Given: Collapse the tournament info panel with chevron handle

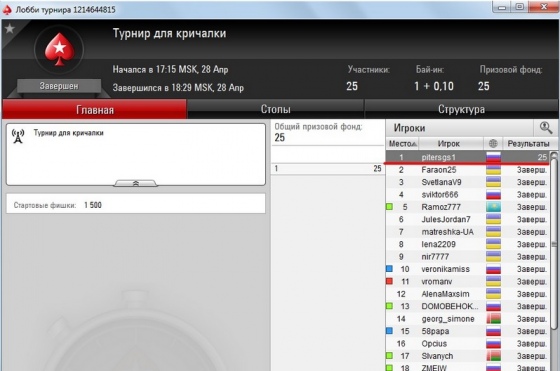Looking at the screenshot, I should pos(135,183).
